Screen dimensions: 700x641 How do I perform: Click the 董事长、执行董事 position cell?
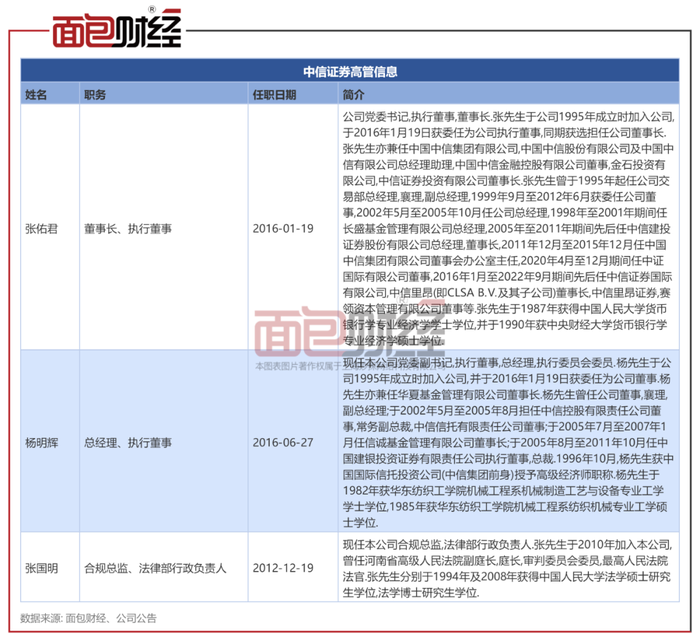[128, 229]
